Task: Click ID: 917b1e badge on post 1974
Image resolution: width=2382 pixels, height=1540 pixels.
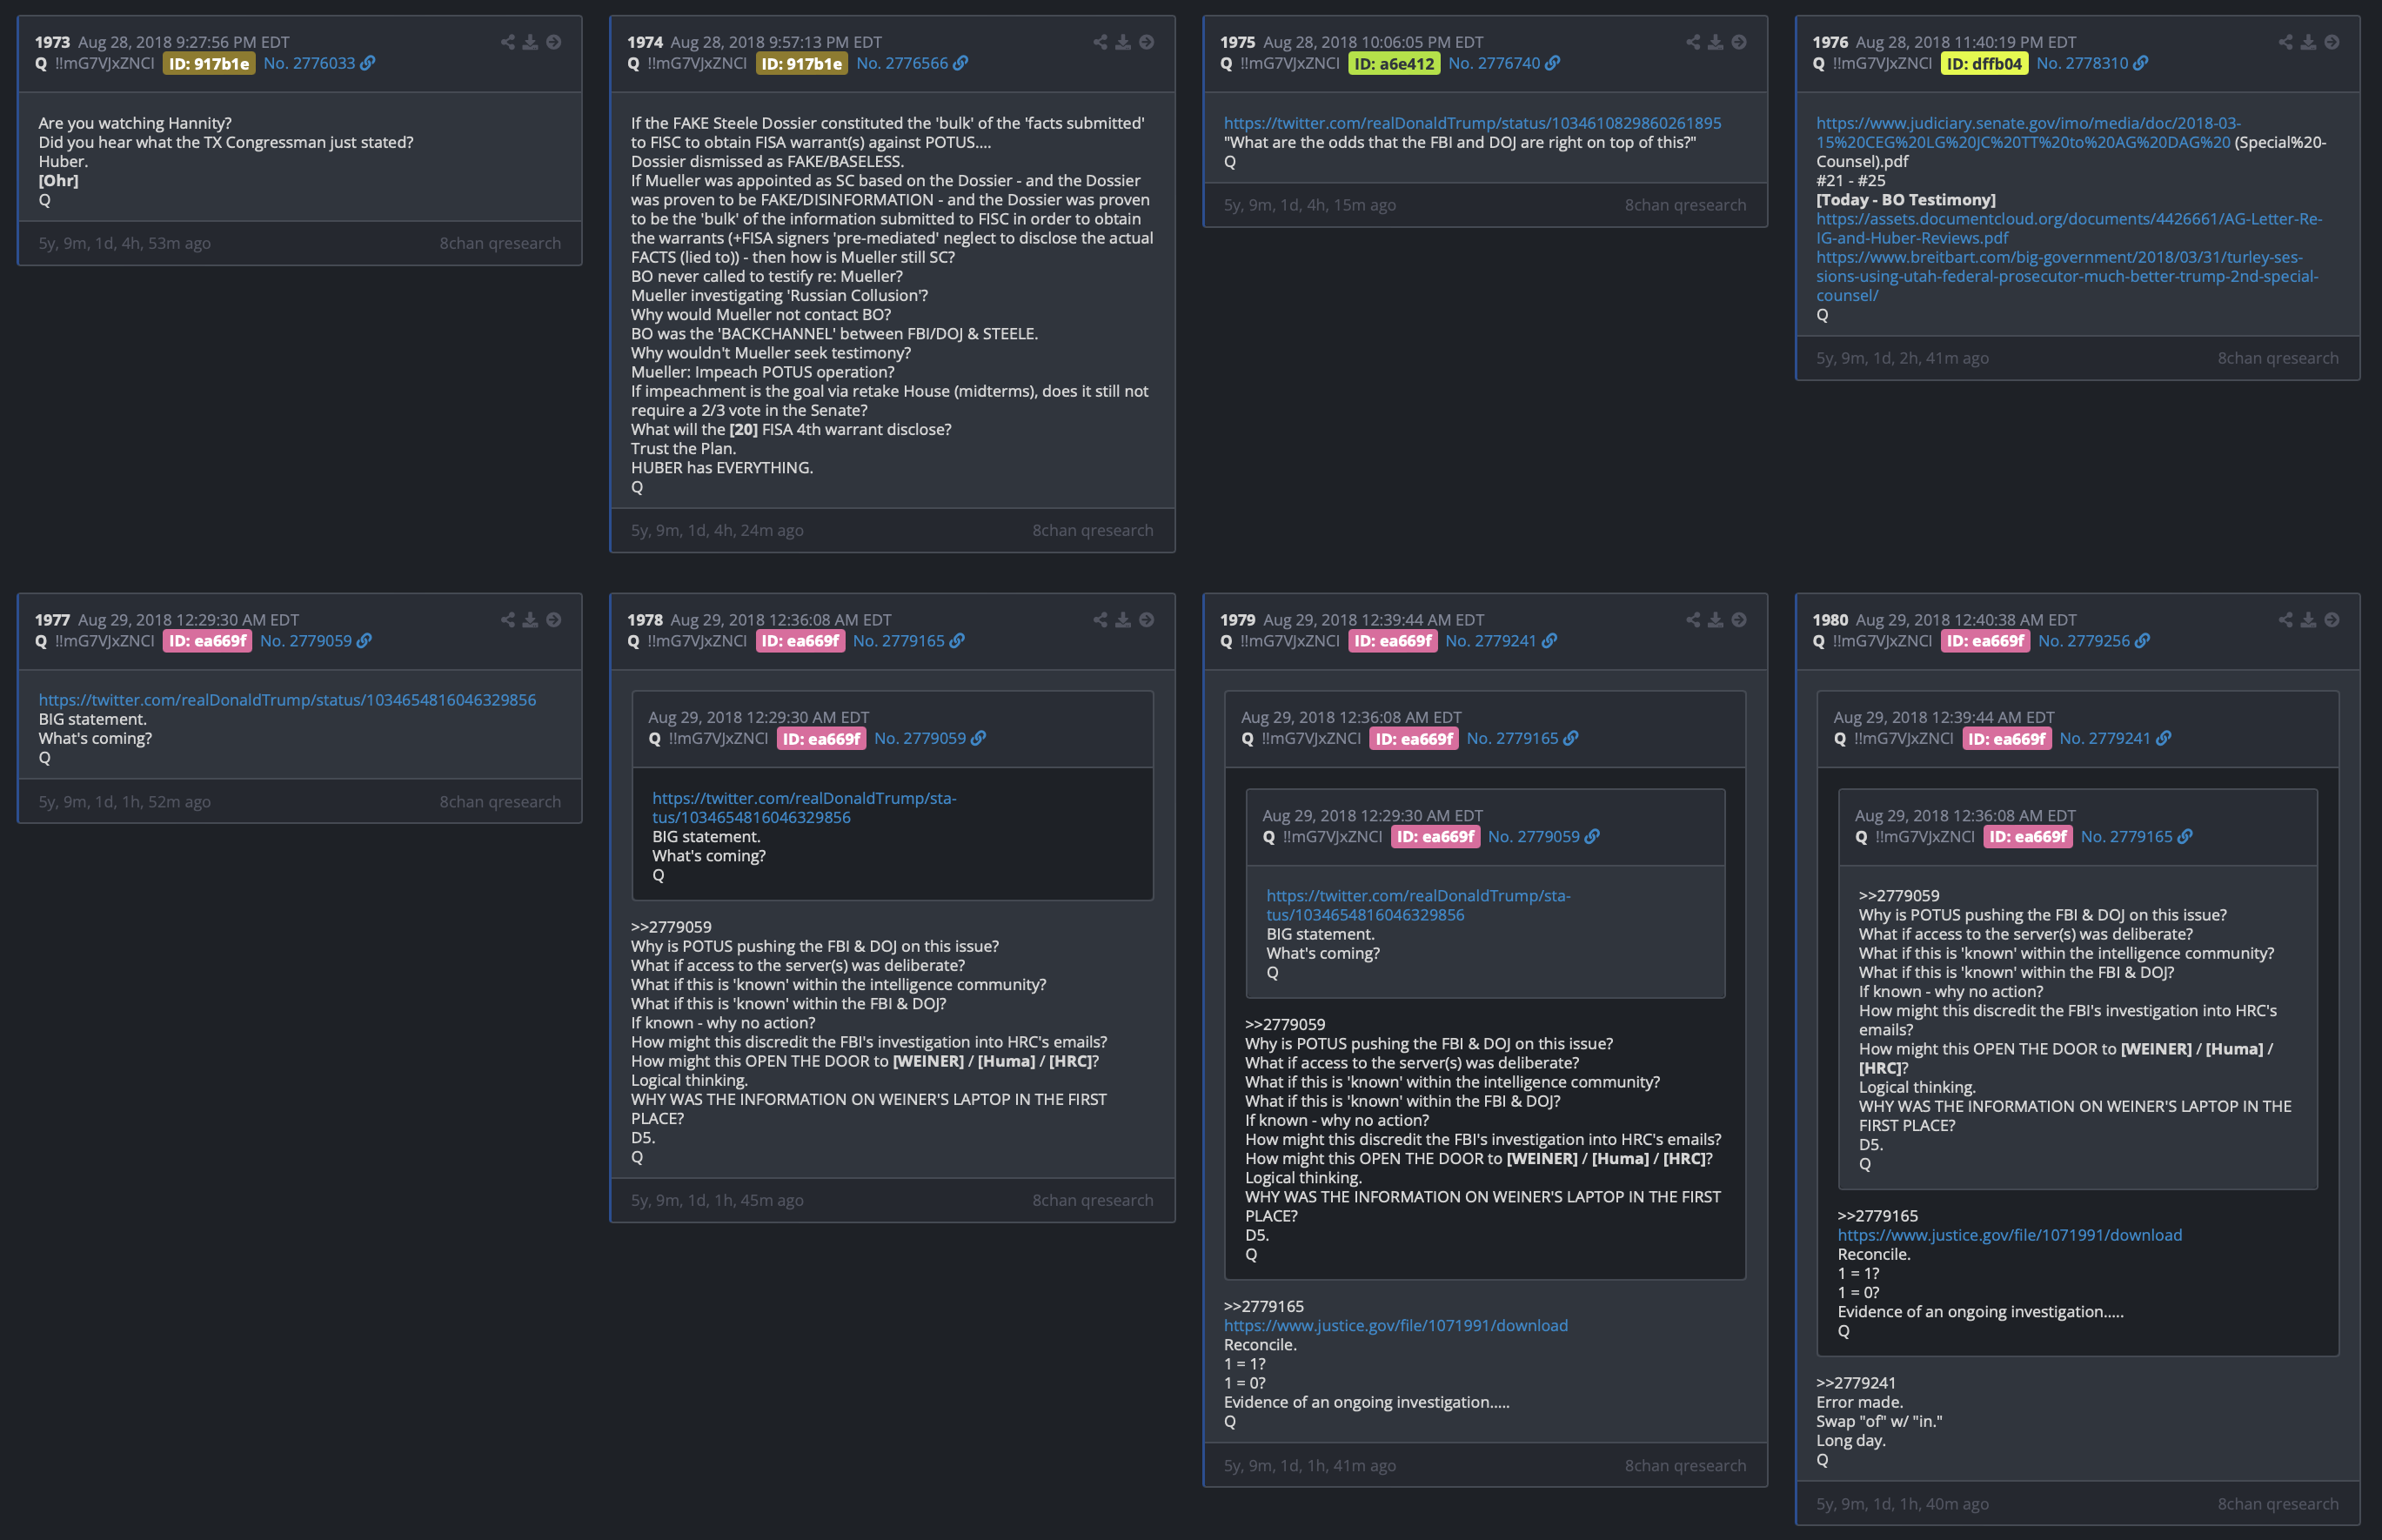Action: point(802,63)
